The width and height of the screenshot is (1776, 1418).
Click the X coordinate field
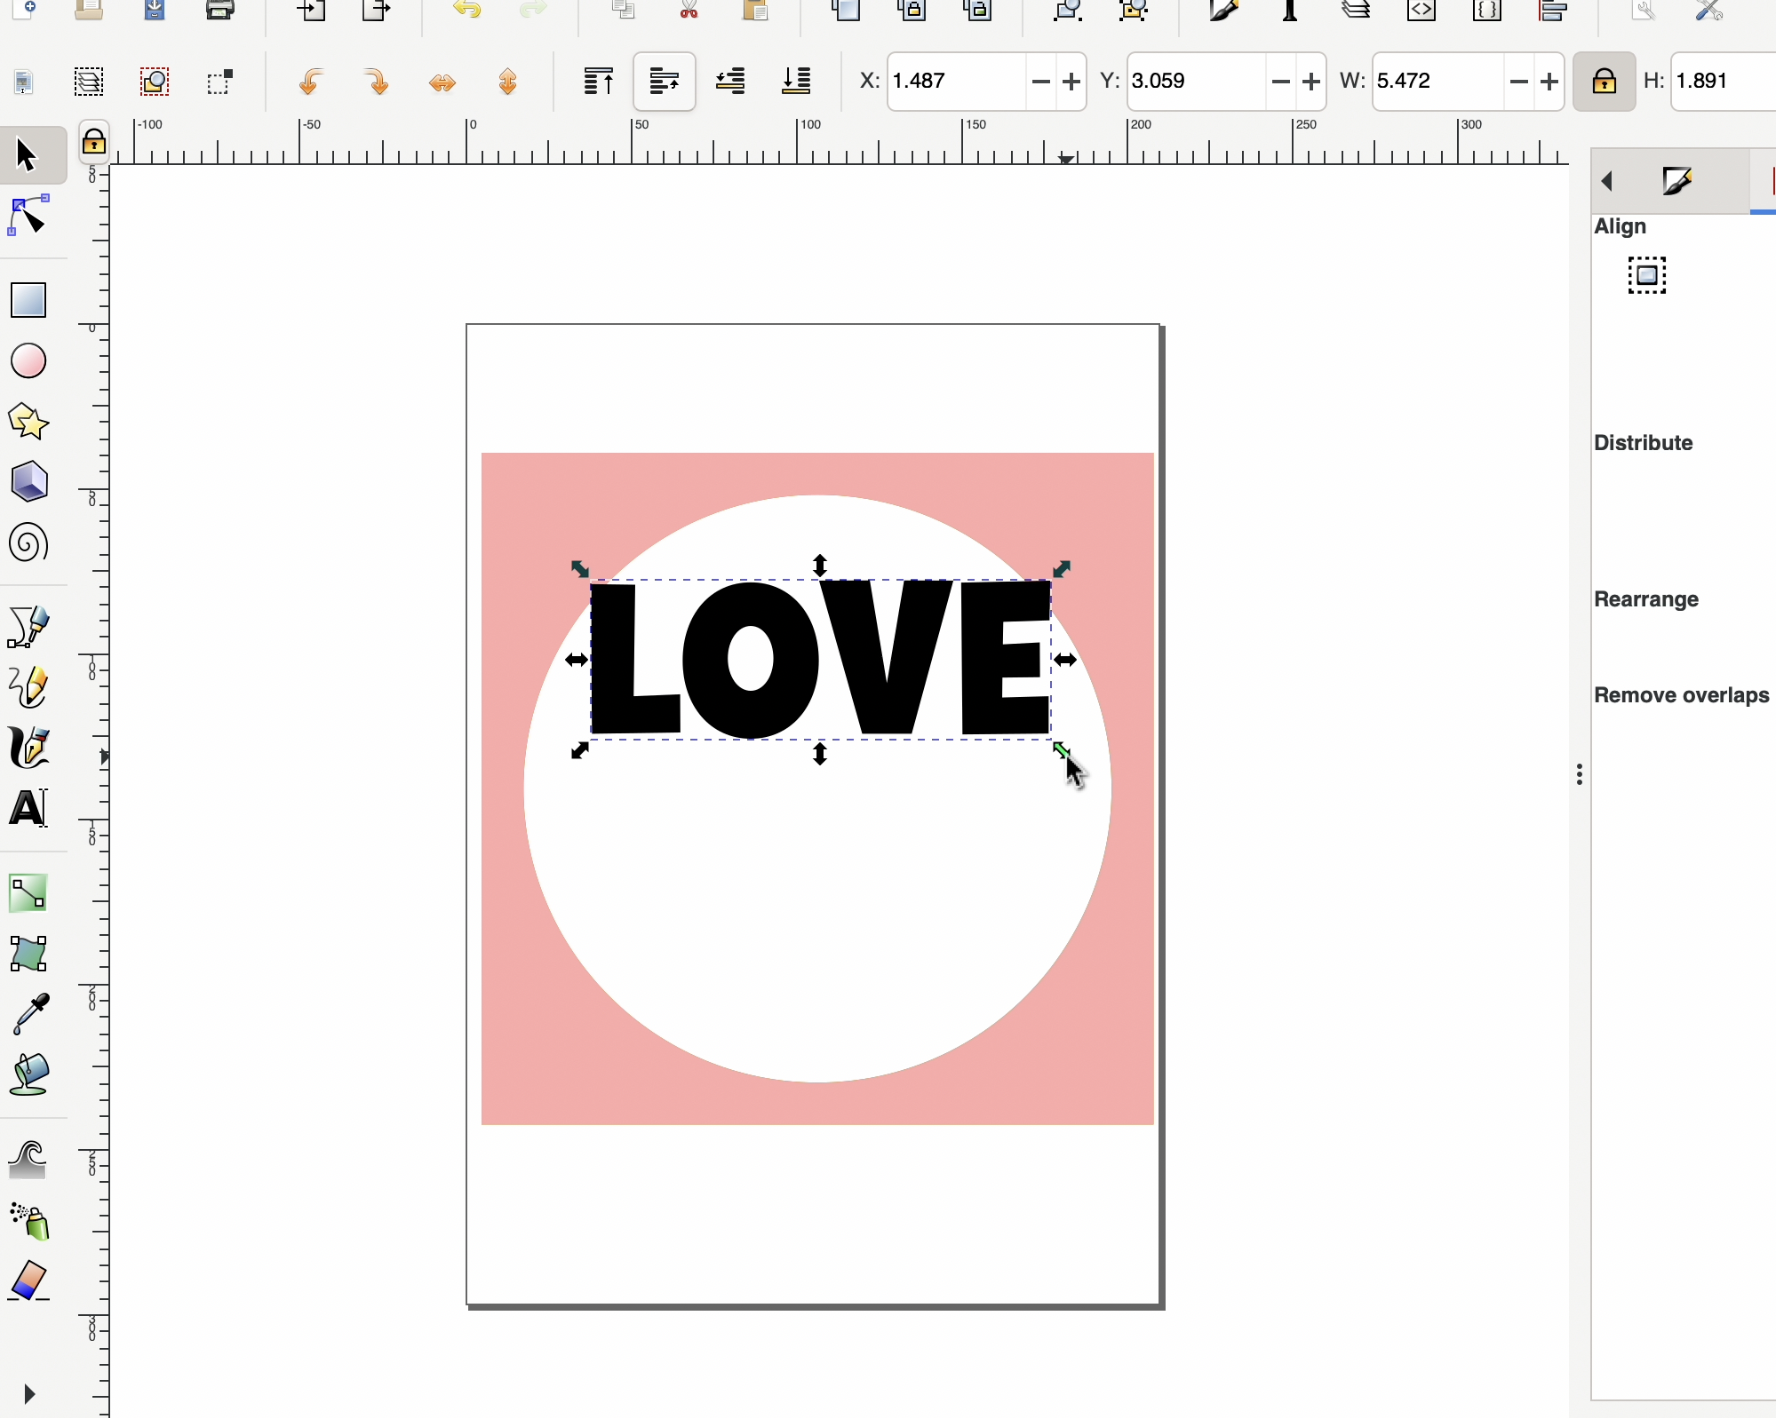coord(956,81)
